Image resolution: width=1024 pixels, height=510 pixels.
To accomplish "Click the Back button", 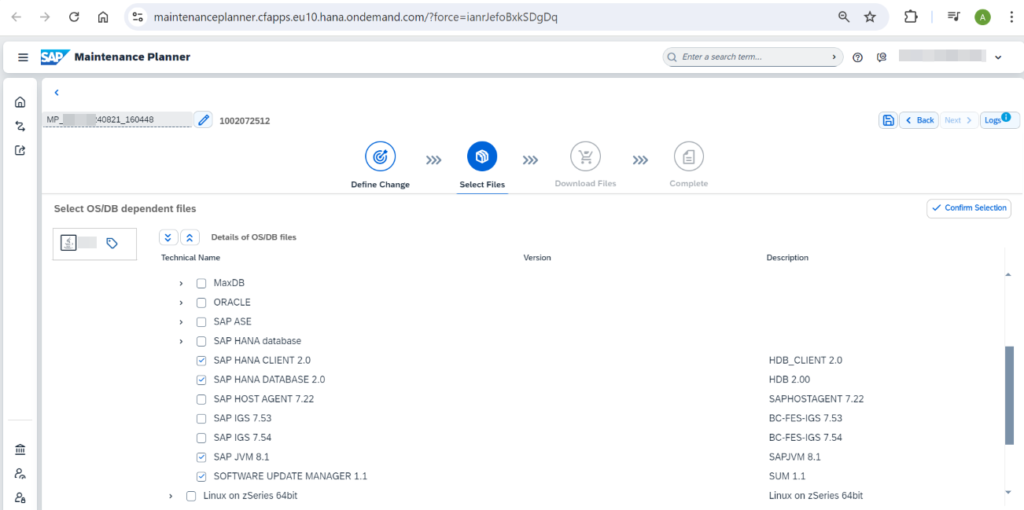I will coord(919,120).
